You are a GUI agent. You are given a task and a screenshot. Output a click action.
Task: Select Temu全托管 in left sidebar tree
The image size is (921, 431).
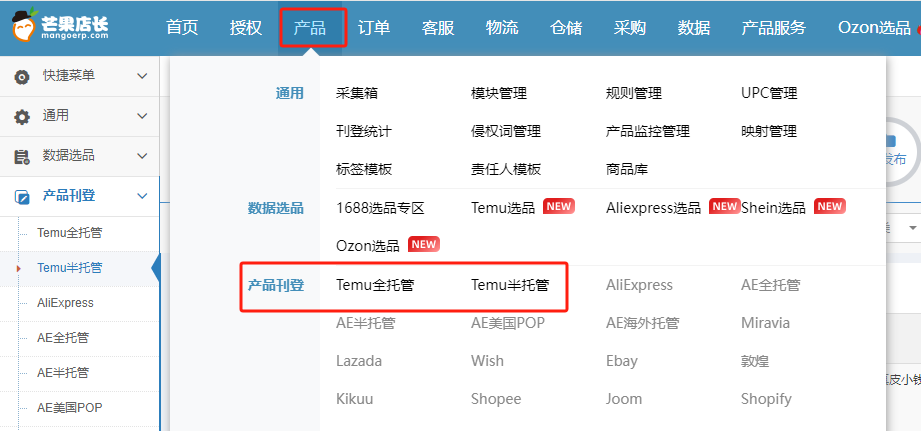click(x=69, y=233)
